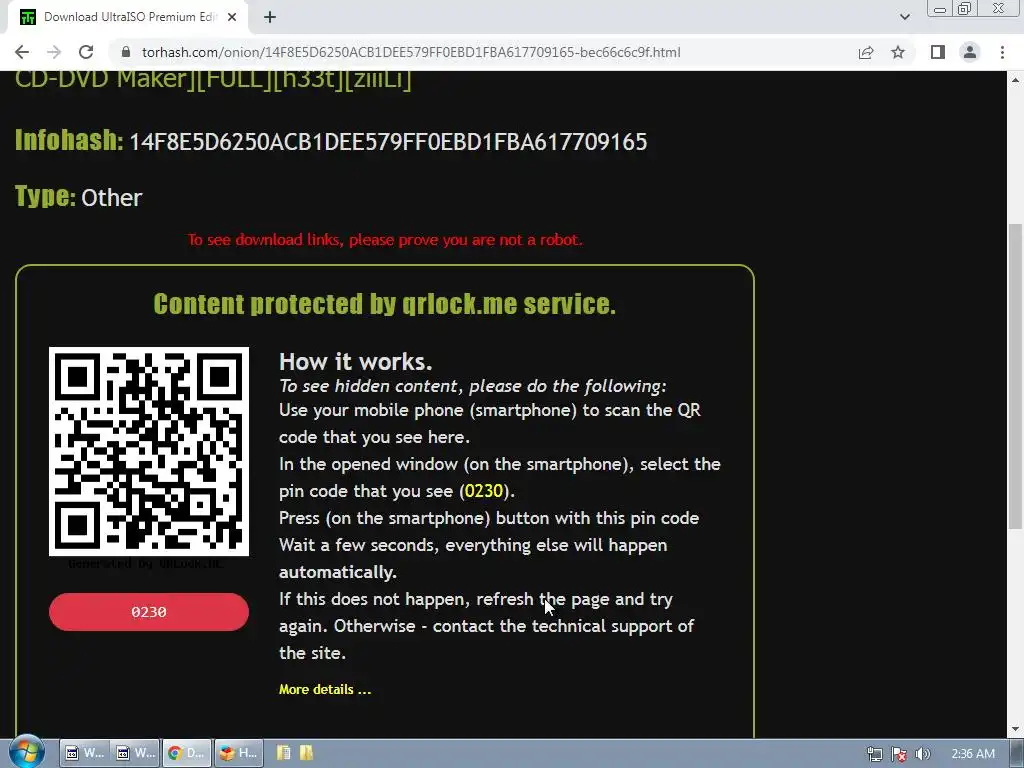The image size is (1024, 768).
Task: Expand the tab search chevron
Action: pos(904,17)
